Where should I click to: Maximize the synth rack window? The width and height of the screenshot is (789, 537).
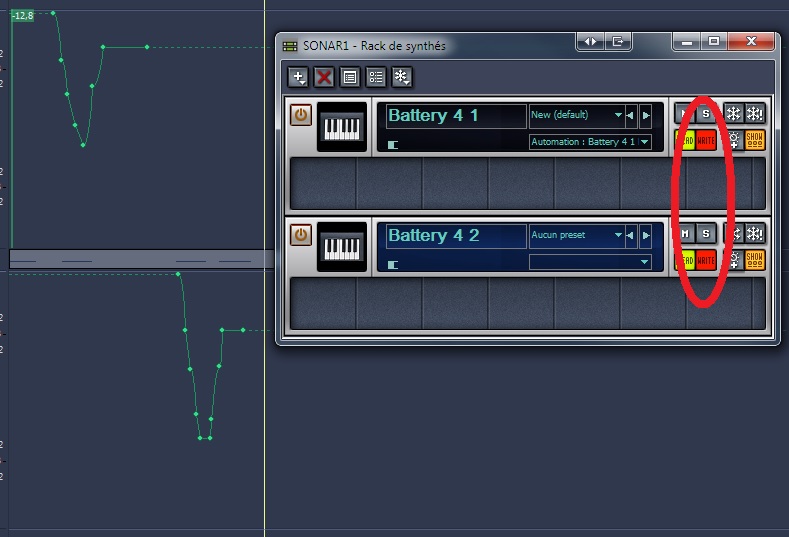[714, 42]
